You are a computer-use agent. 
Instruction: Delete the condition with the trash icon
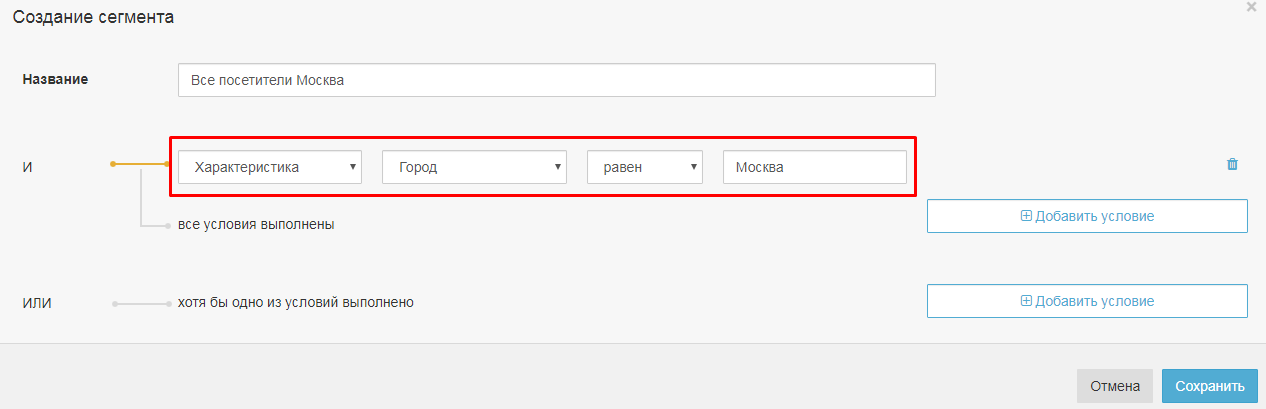(x=1232, y=164)
